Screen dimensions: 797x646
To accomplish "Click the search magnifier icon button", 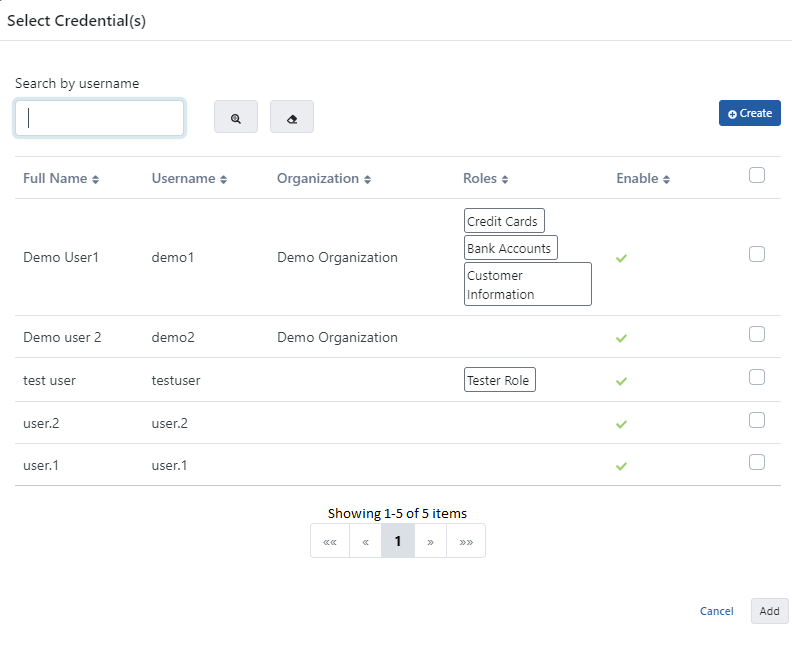I will [236, 117].
